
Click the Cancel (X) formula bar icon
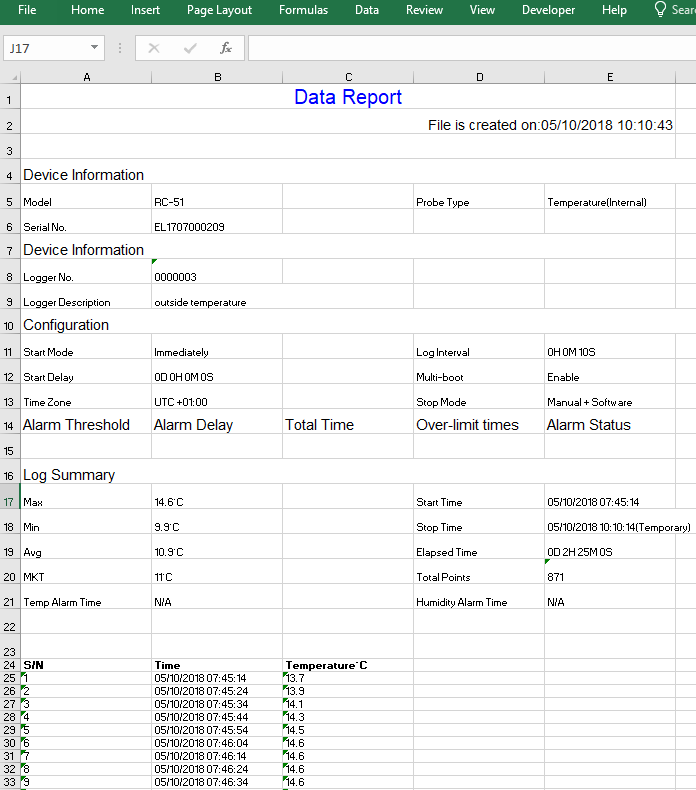pos(154,48)
